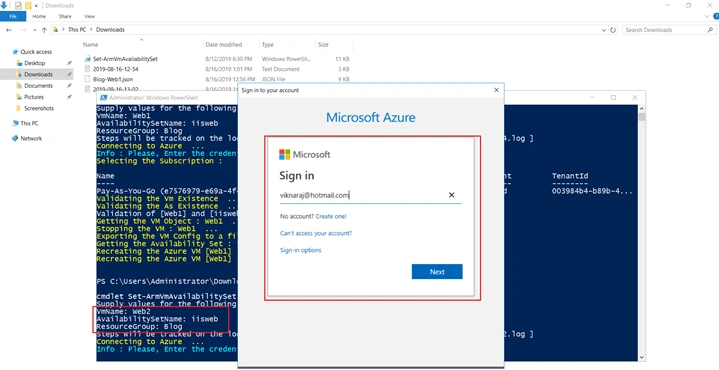
Task: Expand the ribbon with the chevron
Action: (x=707, y=17)
